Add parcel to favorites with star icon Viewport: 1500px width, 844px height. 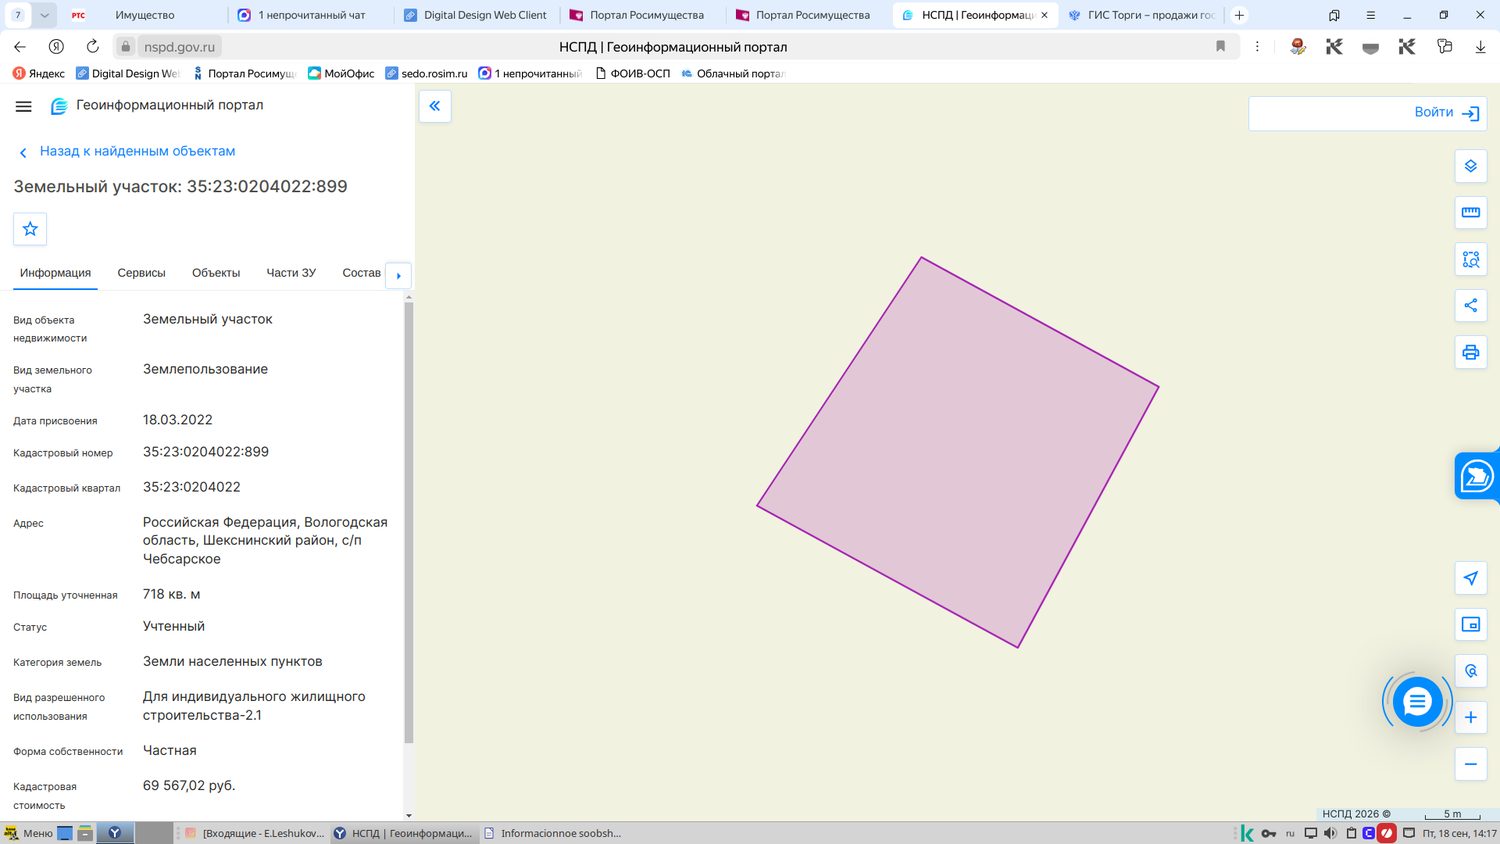(30, 229)
